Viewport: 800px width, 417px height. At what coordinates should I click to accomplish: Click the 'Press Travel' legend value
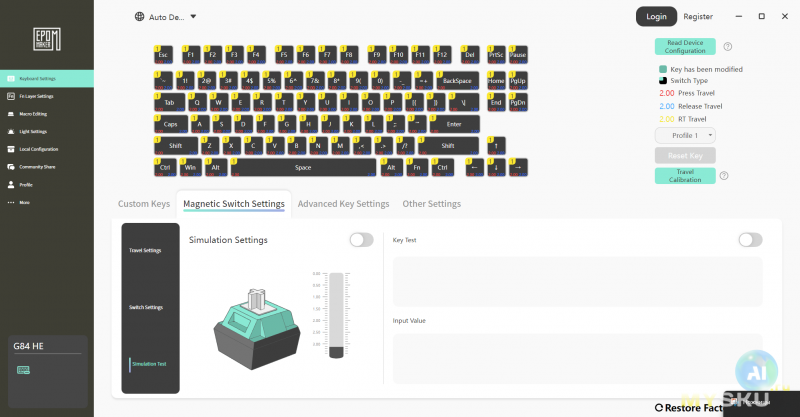(687, 93)
